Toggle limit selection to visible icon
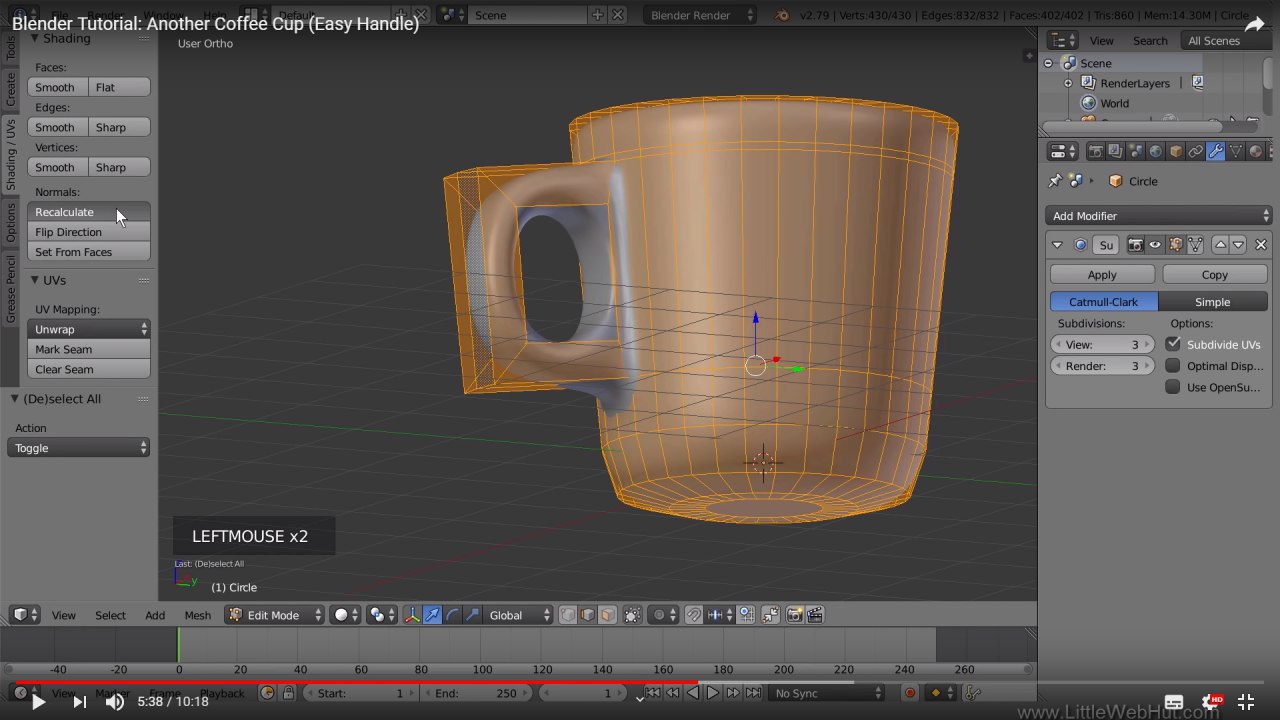The height and width of the screenshot is (720, 1280). tap(632, 615)
